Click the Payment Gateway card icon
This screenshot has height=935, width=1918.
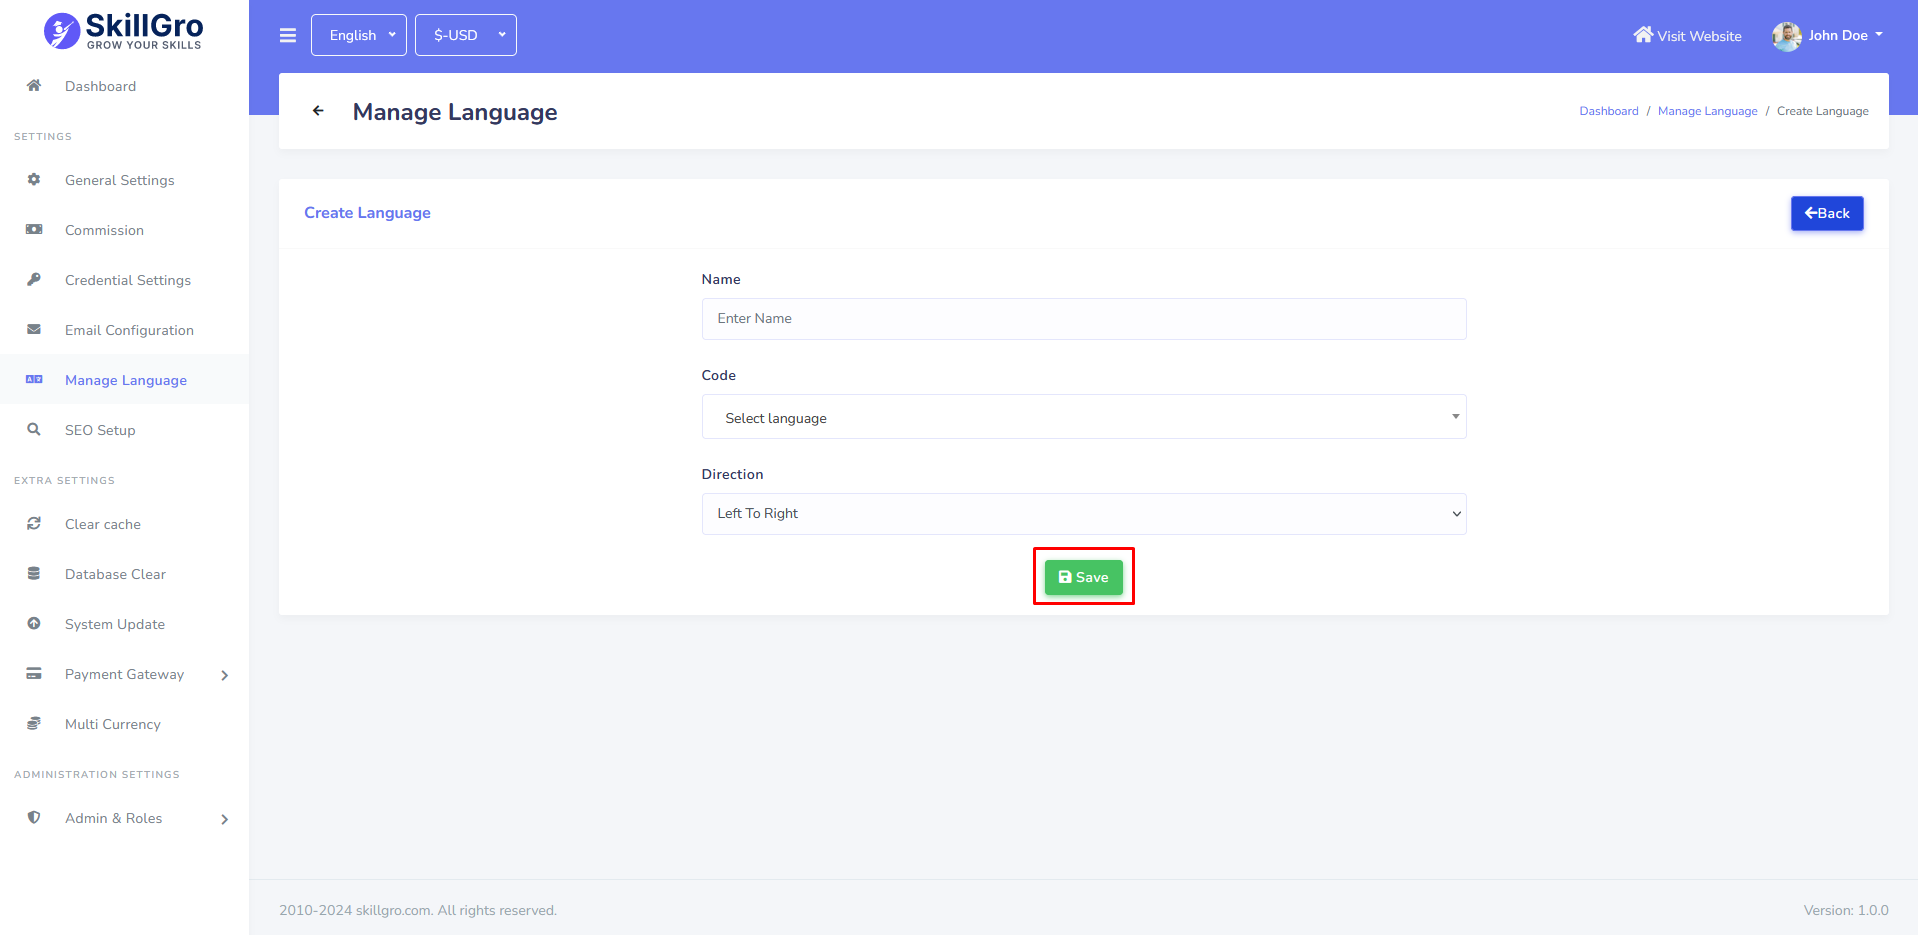pos(34,673)
